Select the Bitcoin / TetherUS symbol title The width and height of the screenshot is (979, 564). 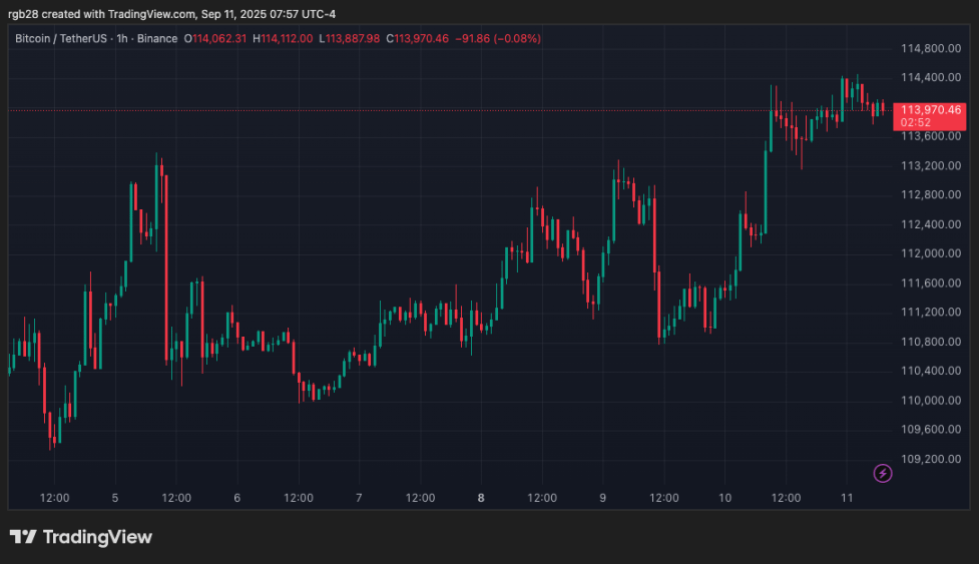64,39
